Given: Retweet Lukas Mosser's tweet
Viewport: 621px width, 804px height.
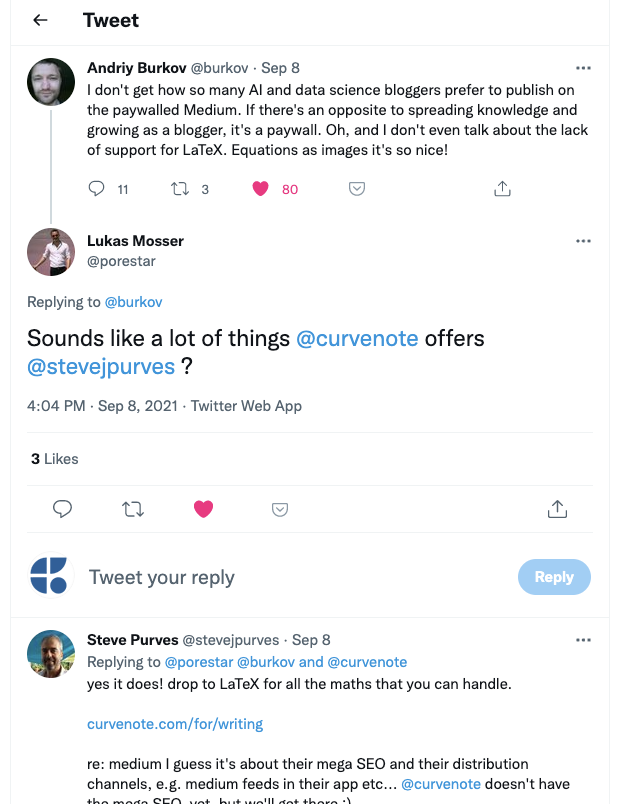Looking at the screenshot, I should click(132, 509).
